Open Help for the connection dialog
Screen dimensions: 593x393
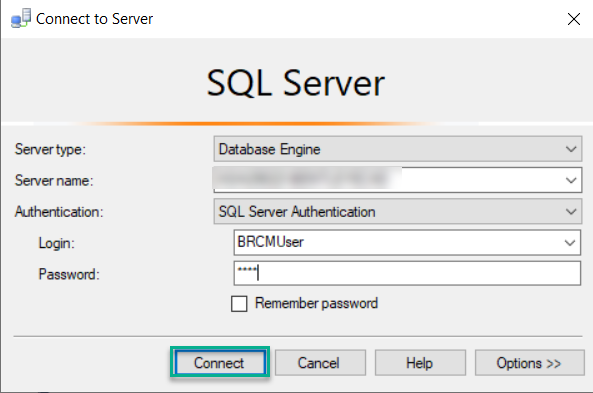(420, 363)
